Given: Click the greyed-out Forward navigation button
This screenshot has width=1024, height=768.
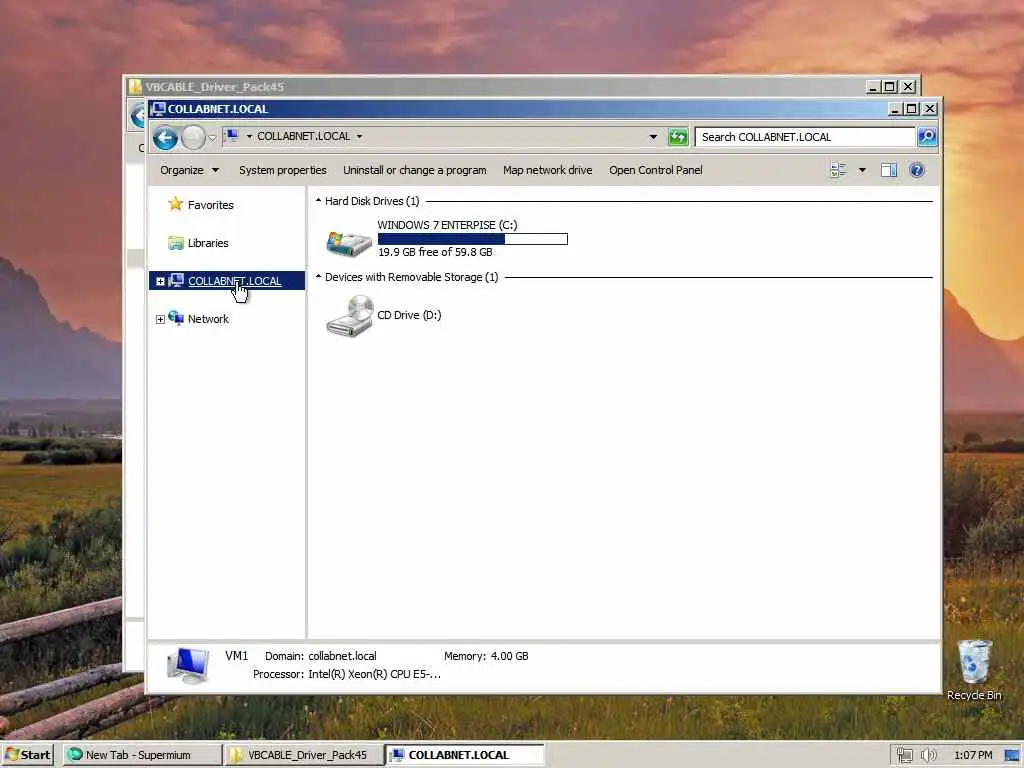Looking at the screenshot, I should coord(193,137).
